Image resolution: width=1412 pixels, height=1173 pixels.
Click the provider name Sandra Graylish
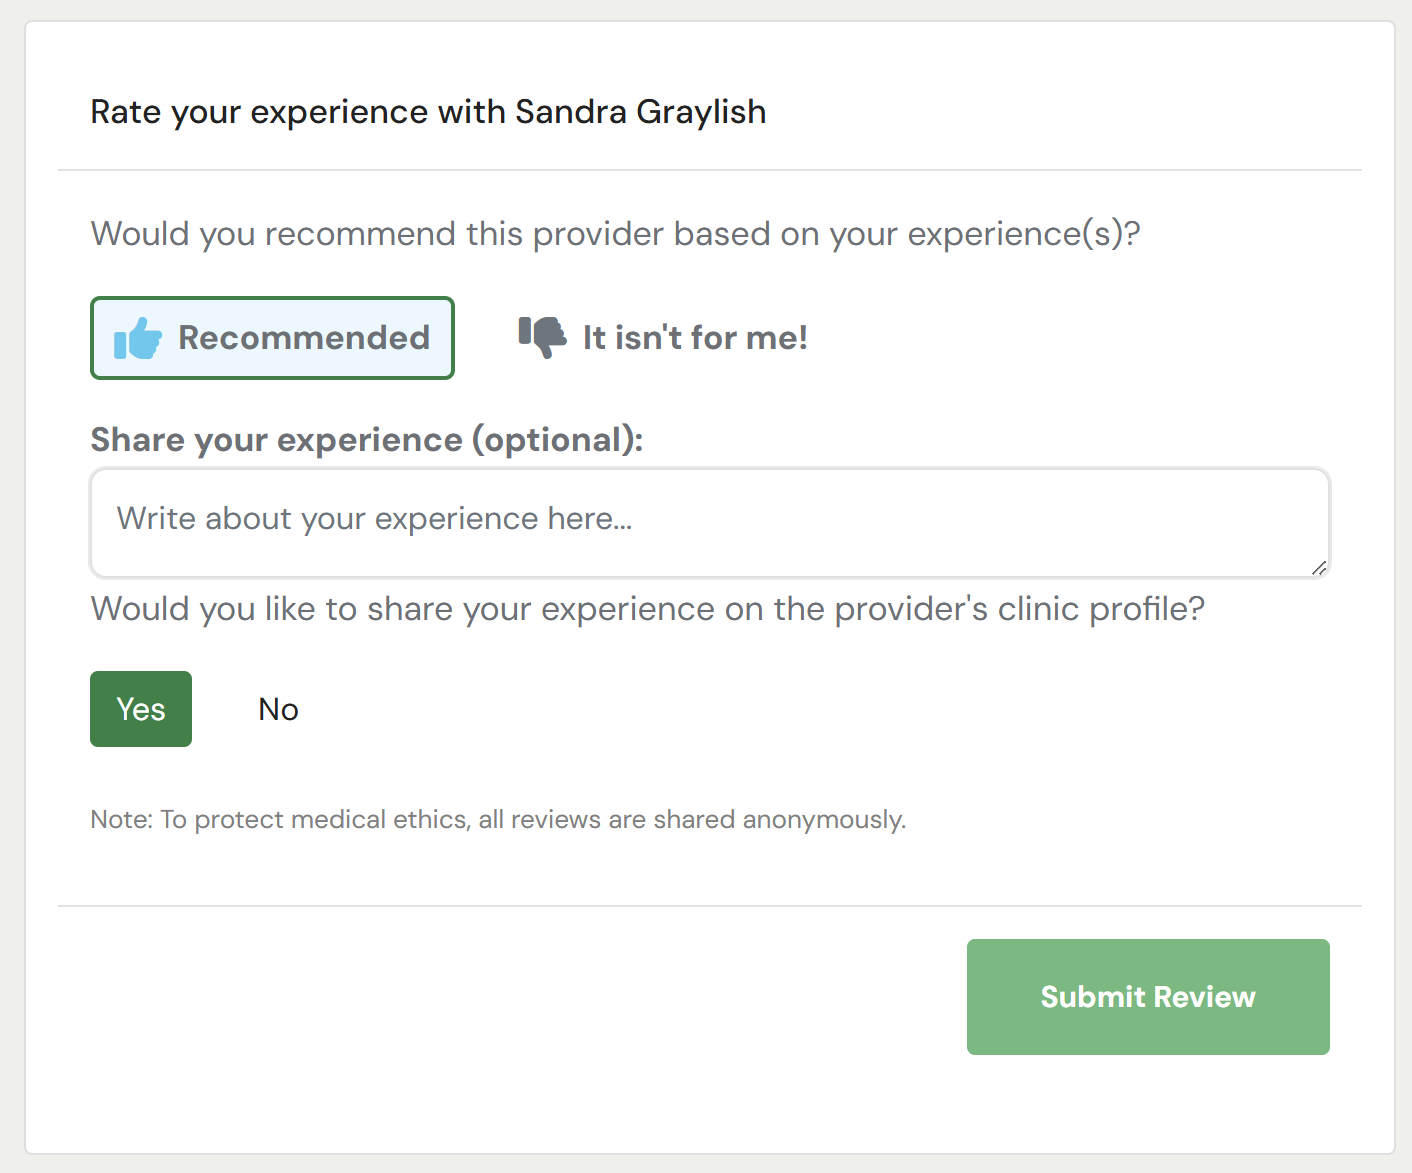[x=640, y=112]
